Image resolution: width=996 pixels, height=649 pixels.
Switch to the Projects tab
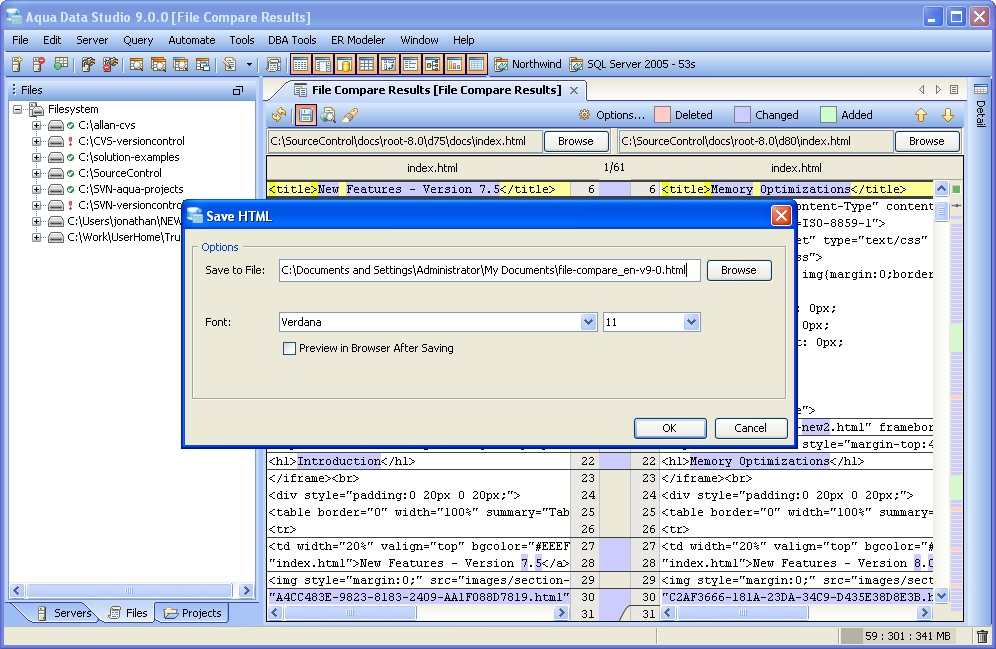pyautogui.click(x=193, y=613)
